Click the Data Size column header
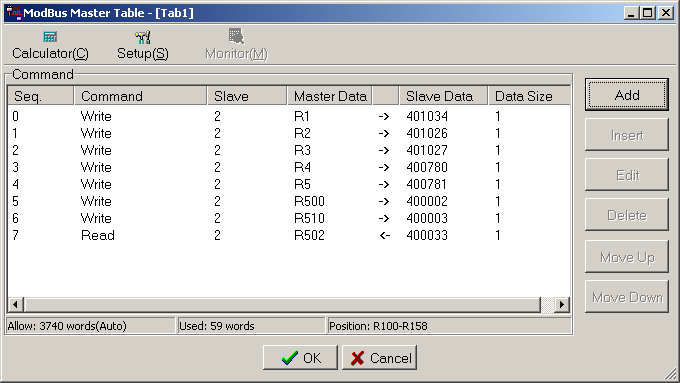 click(x=529, y=96)
